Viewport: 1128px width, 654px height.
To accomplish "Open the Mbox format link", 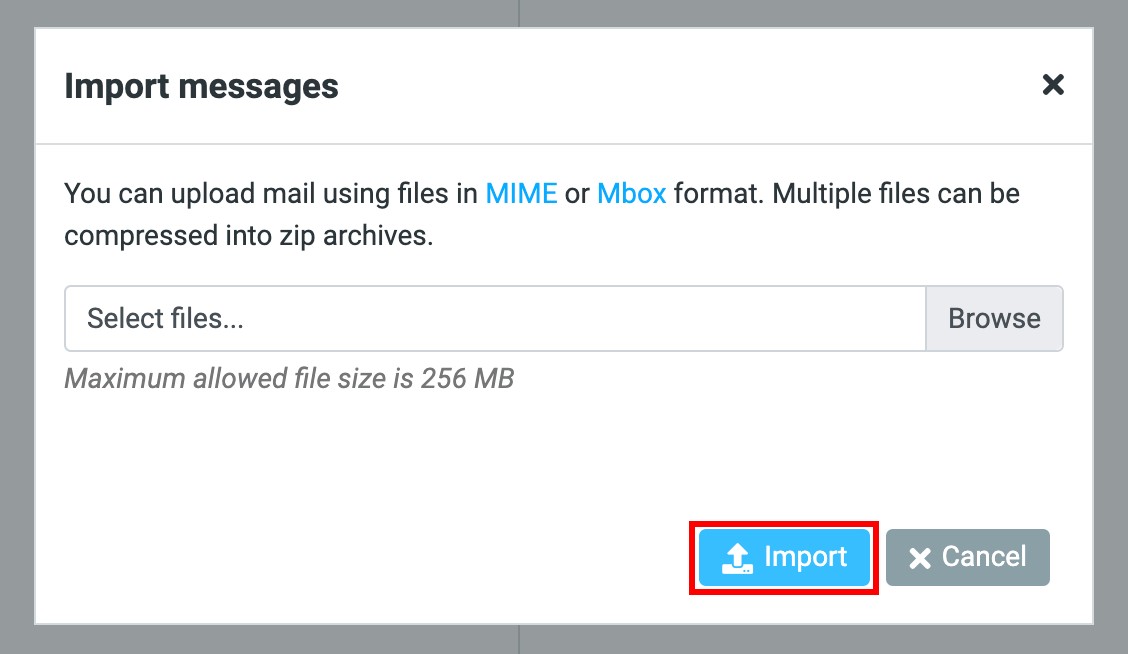I will coord(631,193).
